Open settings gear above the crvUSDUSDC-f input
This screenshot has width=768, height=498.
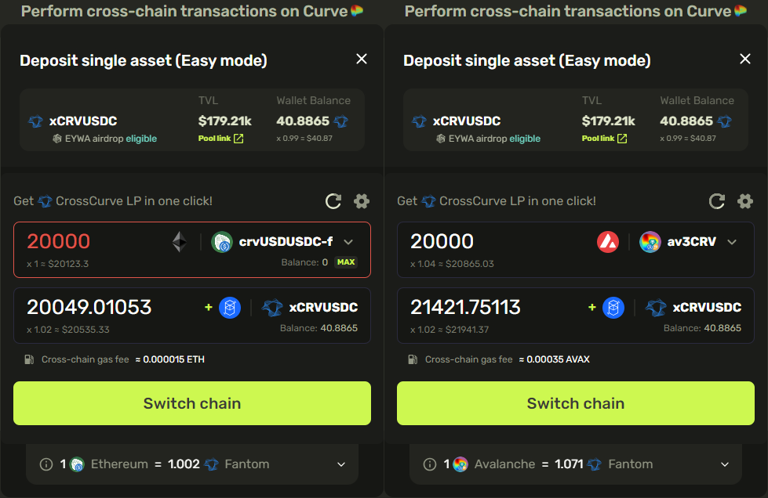pos(362,201)
